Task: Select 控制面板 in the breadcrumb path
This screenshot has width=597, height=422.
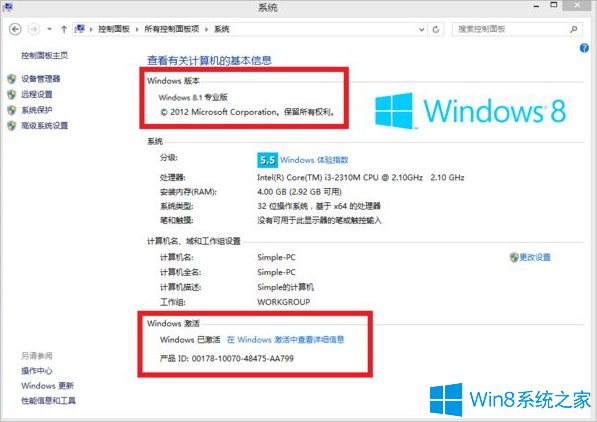Action: (114, 29)
